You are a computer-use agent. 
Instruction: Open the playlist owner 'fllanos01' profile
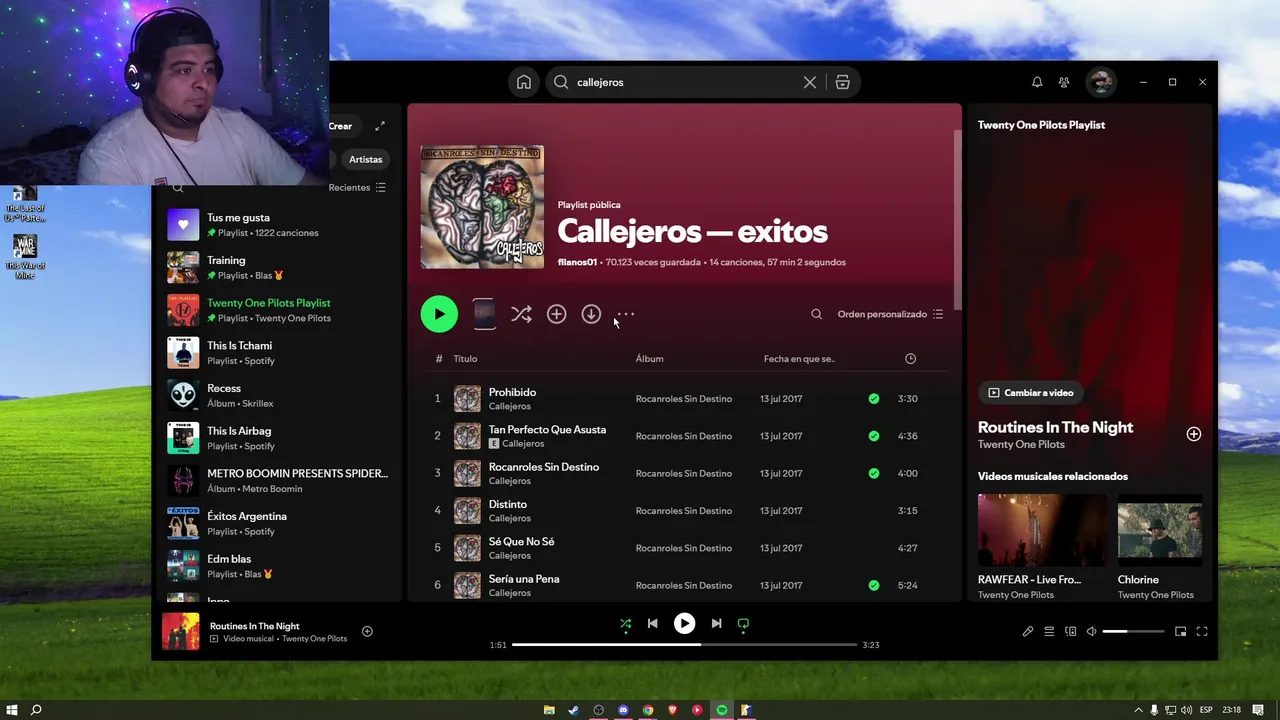577,262
